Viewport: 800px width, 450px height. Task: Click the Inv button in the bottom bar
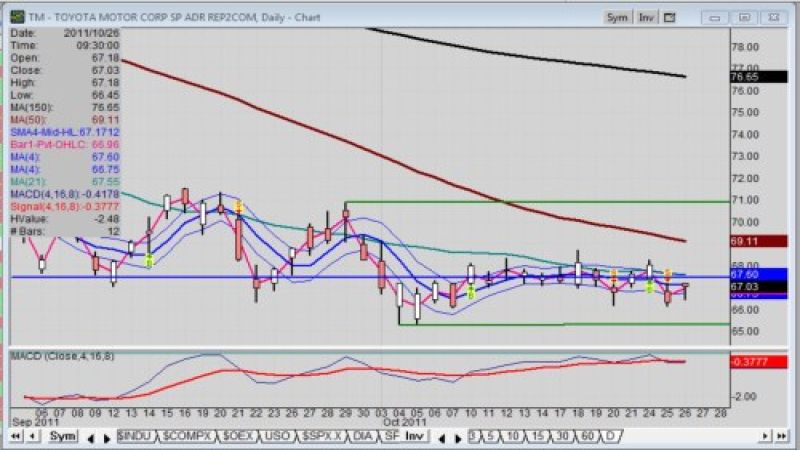point(414,436)
